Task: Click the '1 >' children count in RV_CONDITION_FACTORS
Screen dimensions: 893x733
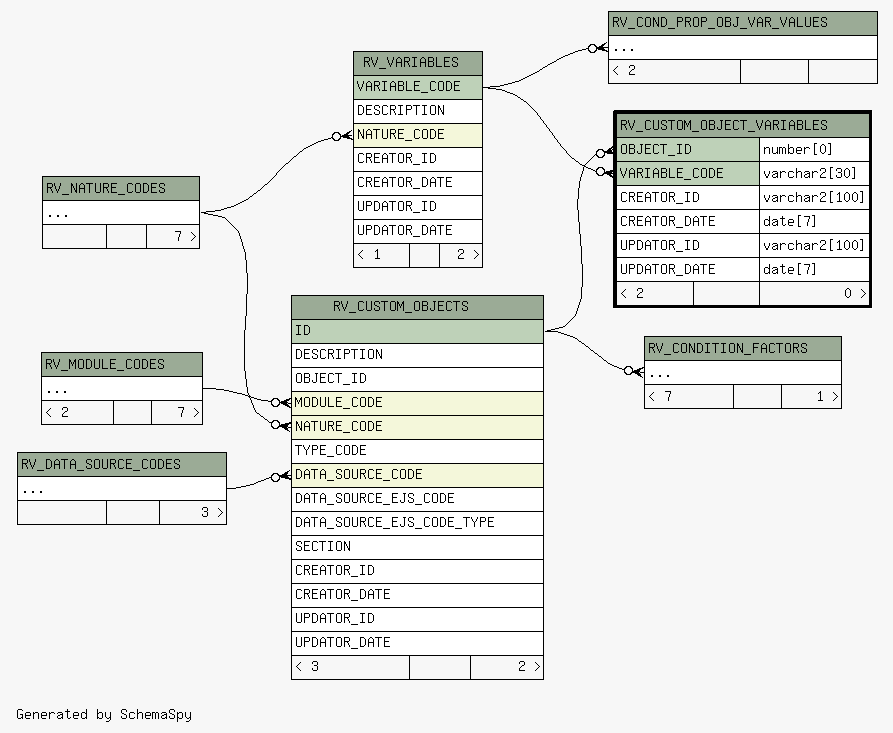Action: 812,396
